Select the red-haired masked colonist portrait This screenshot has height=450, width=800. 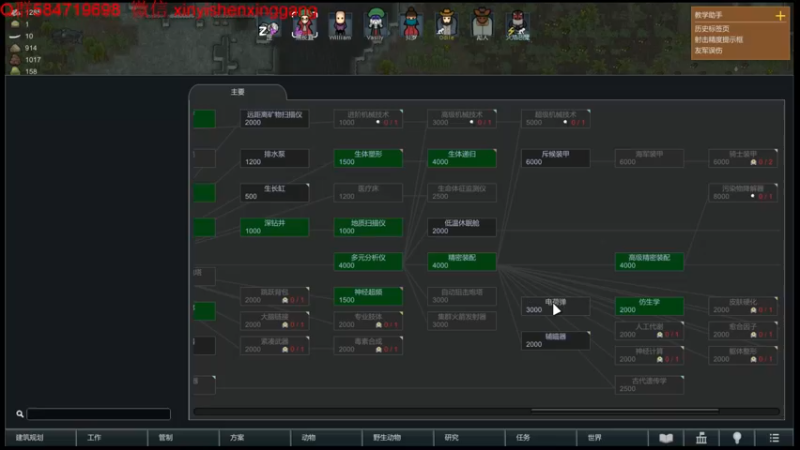click(x=411, y=24)
